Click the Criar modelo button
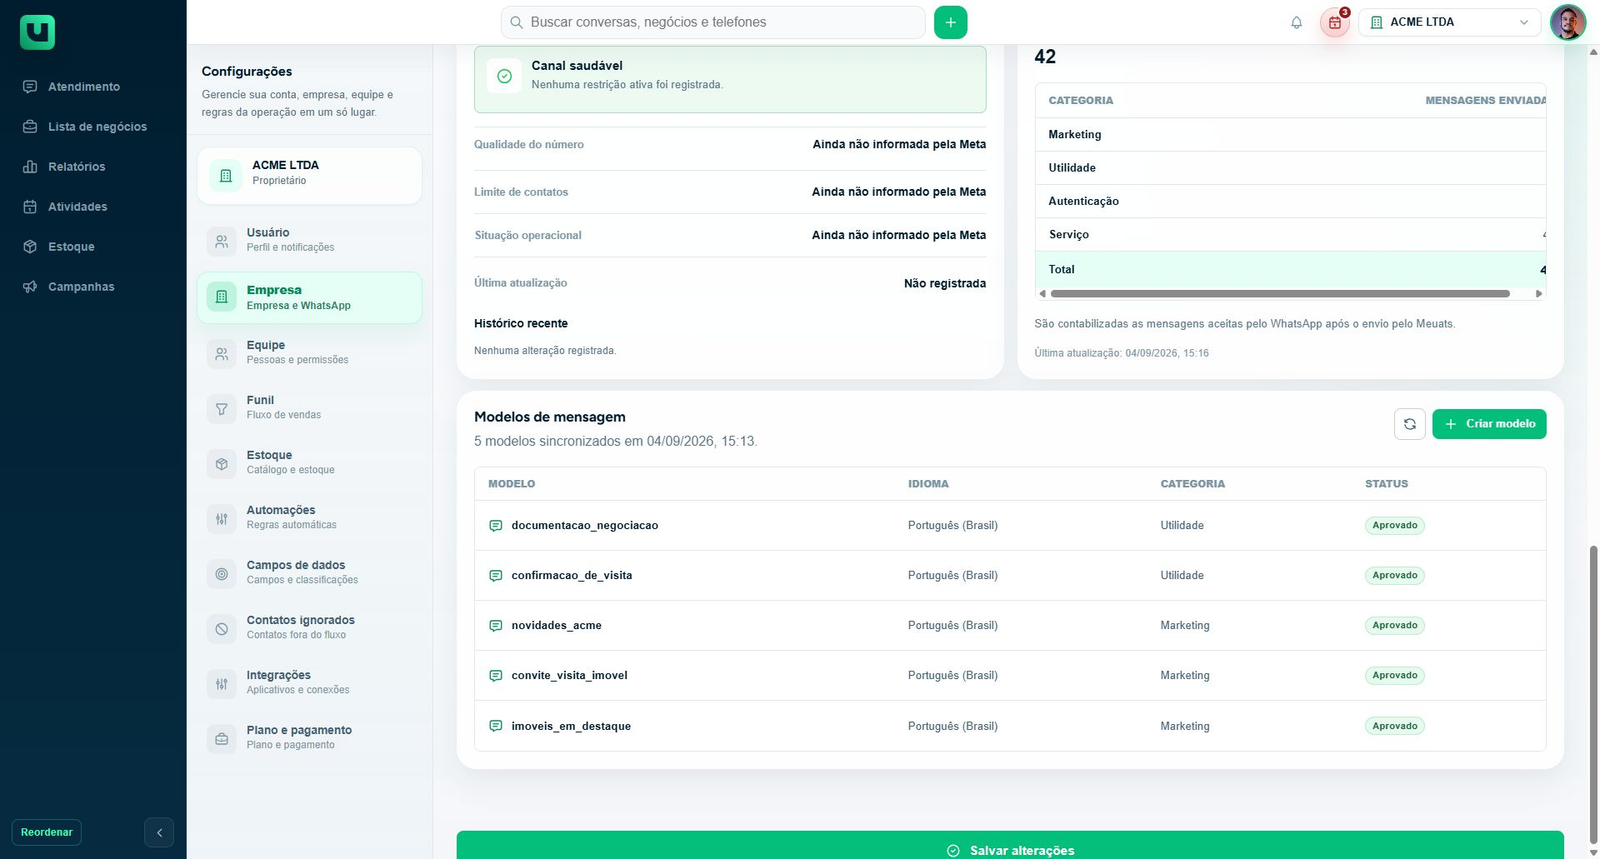Image resolution: width=1600 pixels, height=859 pixels. [x=1489, y=424]
